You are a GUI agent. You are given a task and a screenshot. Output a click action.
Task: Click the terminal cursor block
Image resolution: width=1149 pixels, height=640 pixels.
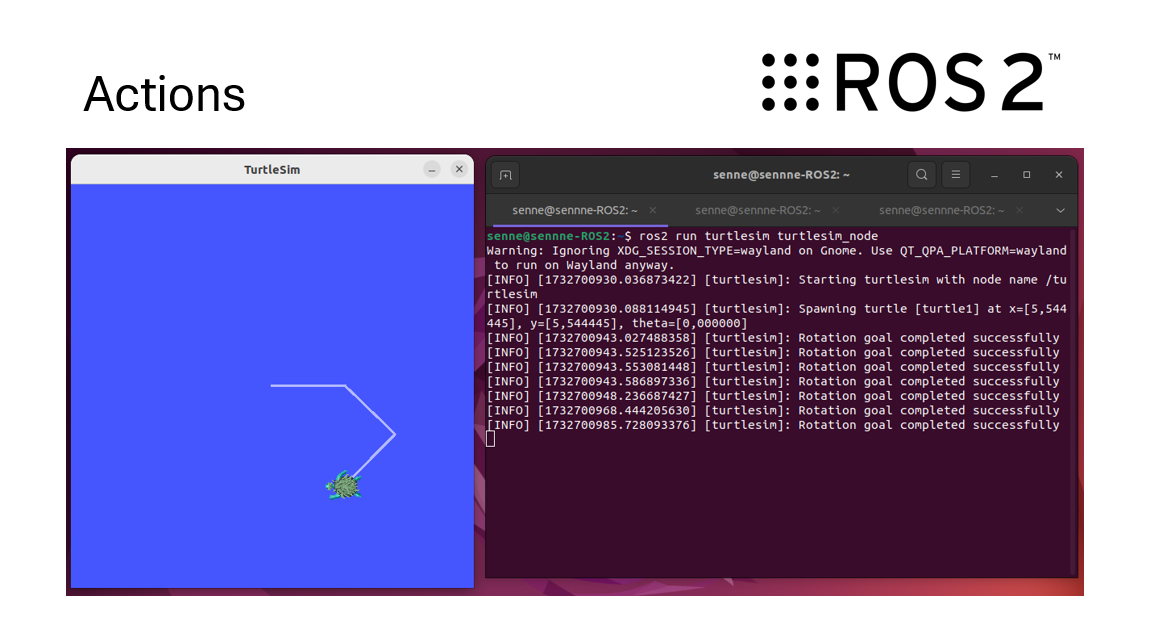click(x=491, y=438)
